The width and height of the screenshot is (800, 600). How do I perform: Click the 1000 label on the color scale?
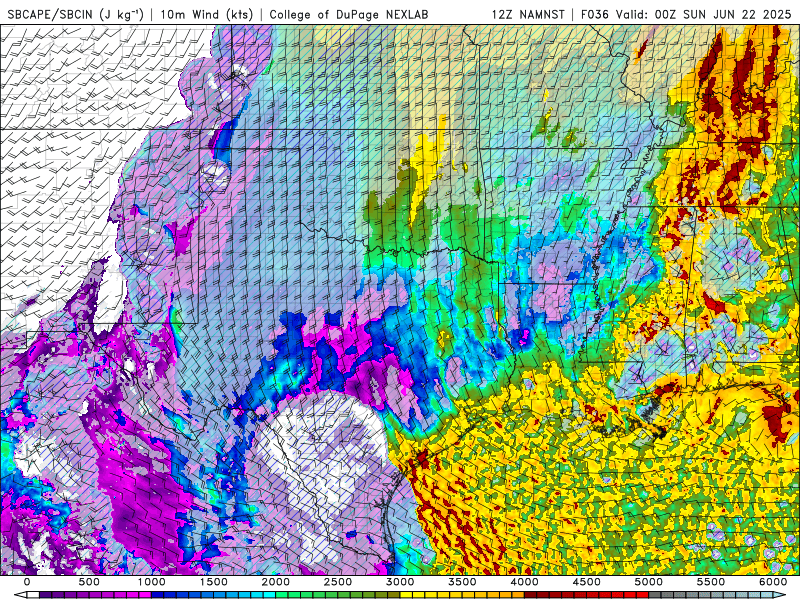(x=152, y=582)
